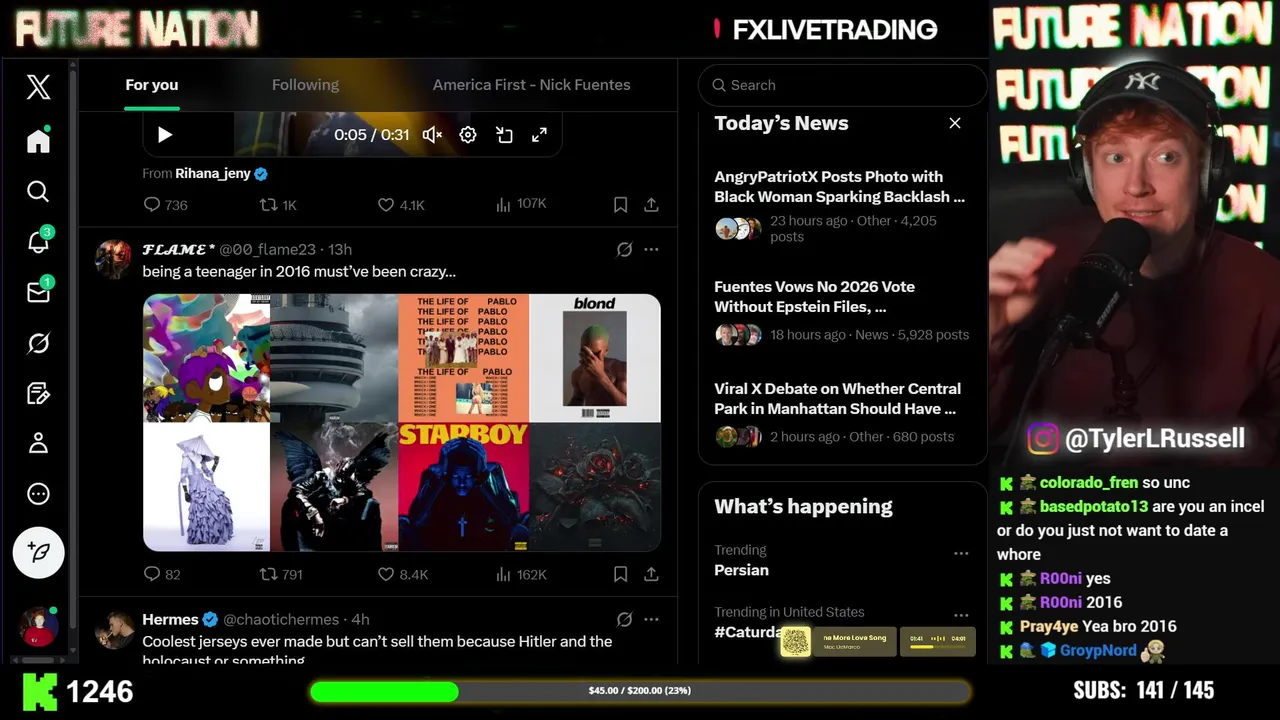Click the white Post compose button
This screenshot has height=720, width=1280.
click(38, 552)
